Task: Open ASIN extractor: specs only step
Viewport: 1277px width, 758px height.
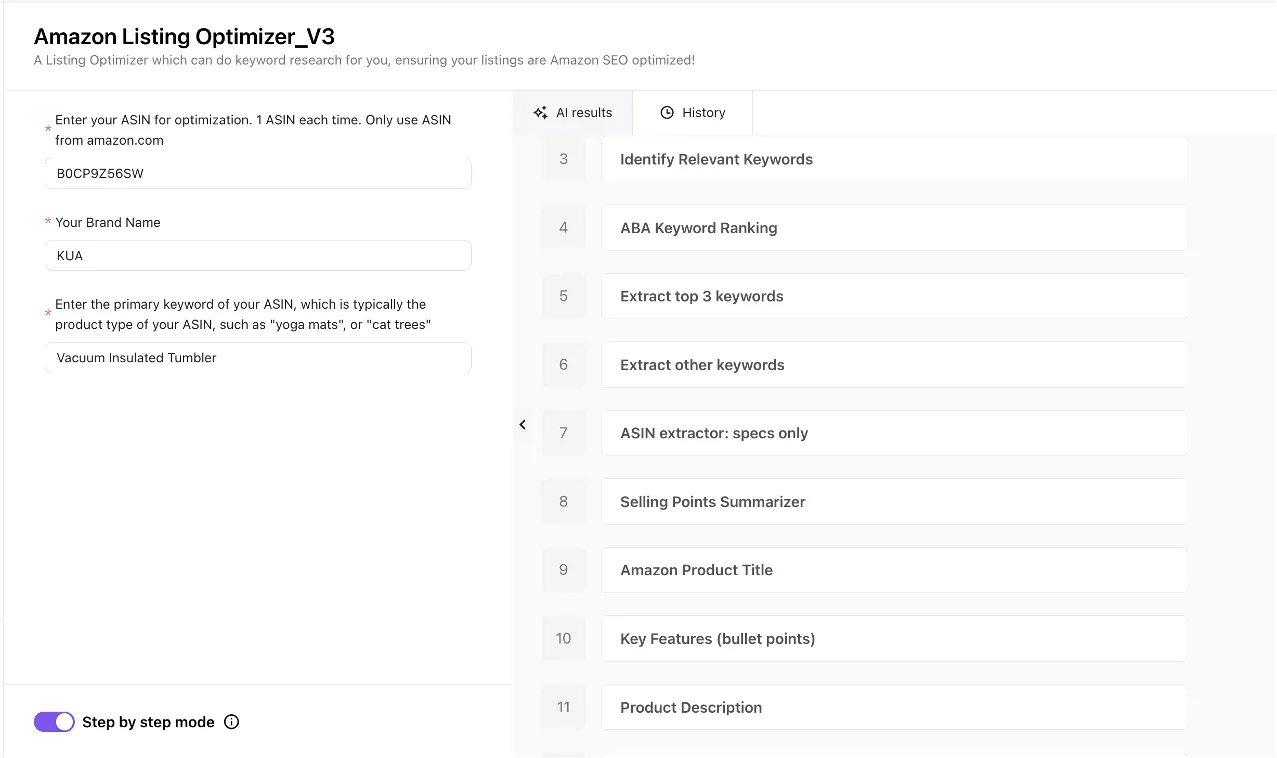Action: tap(893, 433)
